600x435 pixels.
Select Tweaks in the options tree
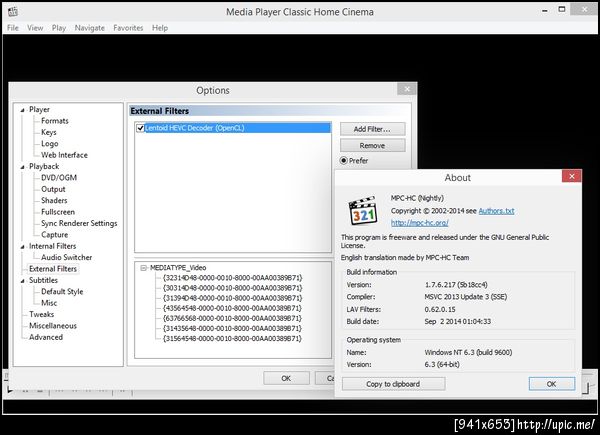(x=41, y=314)
